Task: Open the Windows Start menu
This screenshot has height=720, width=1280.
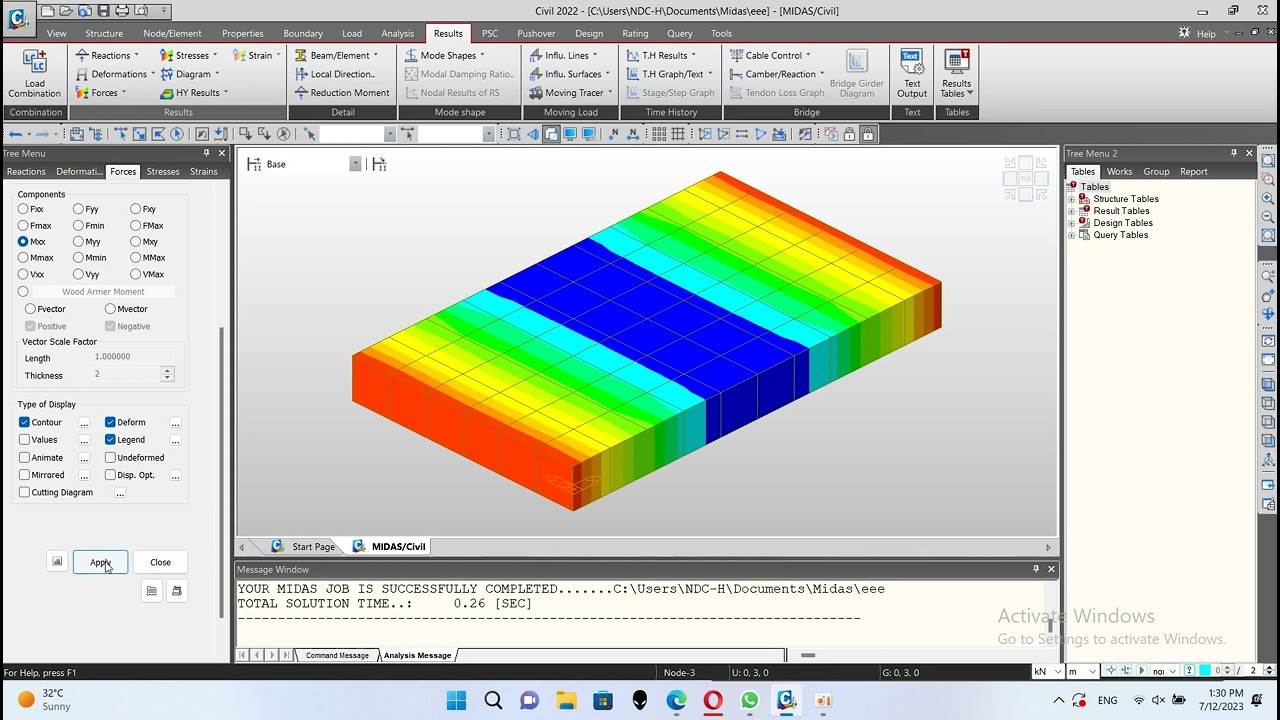Action: [456, 700]
